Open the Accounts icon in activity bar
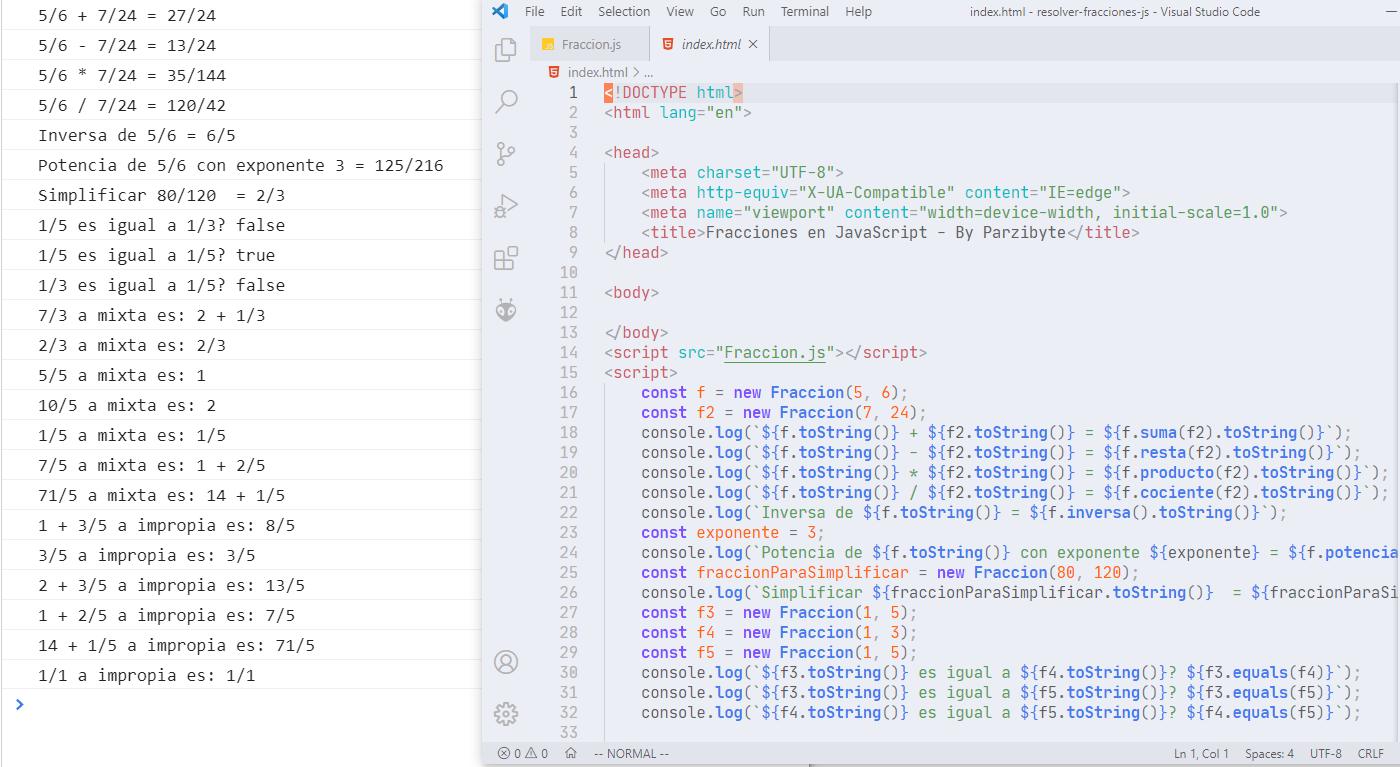This screenshot has height=767, width=1400. click(x=506, y=662)
